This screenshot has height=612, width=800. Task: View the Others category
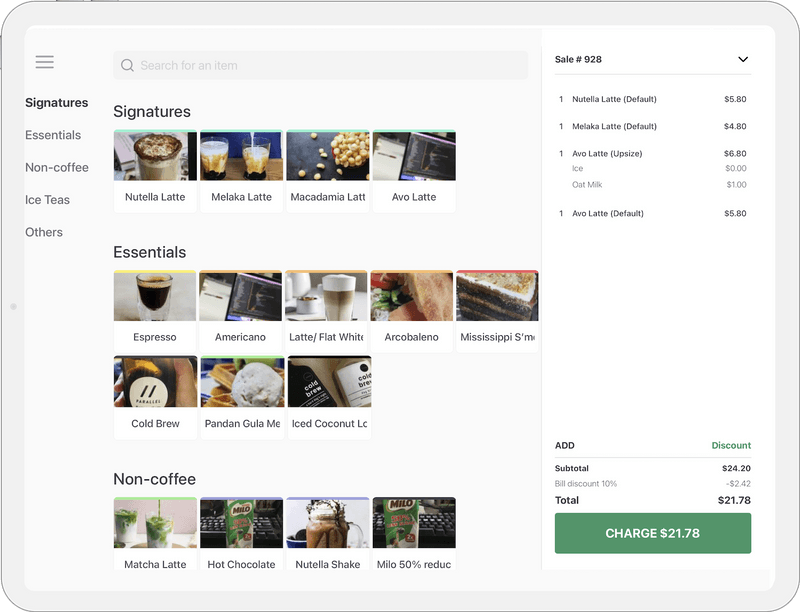tap(45, 232)
